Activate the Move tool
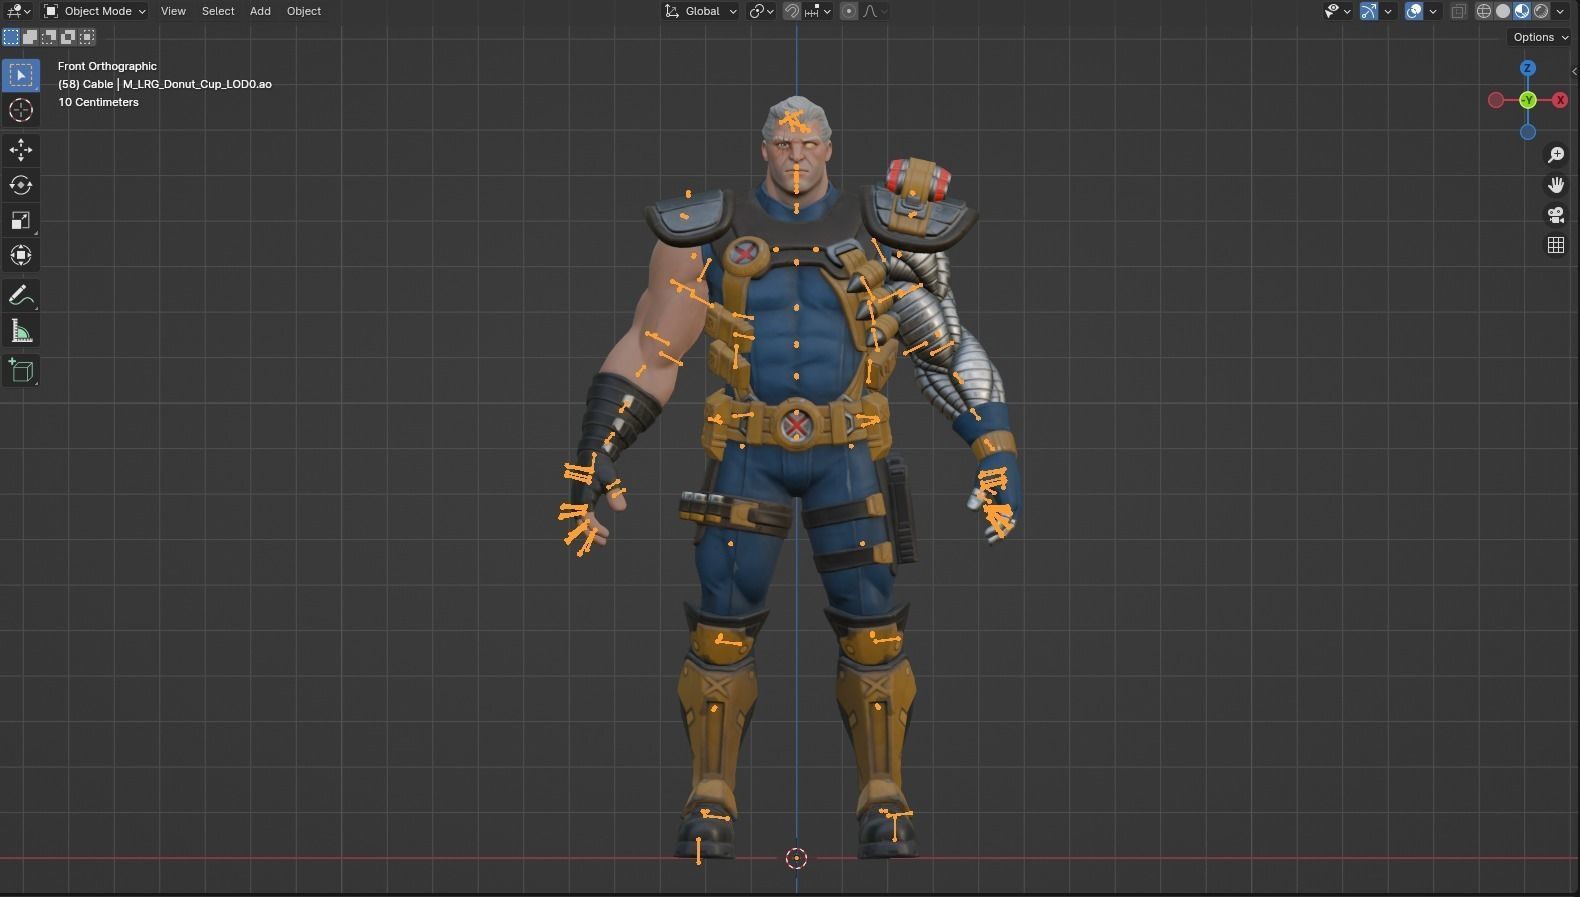The image size is (1580, 897). [x=21, y=150]
